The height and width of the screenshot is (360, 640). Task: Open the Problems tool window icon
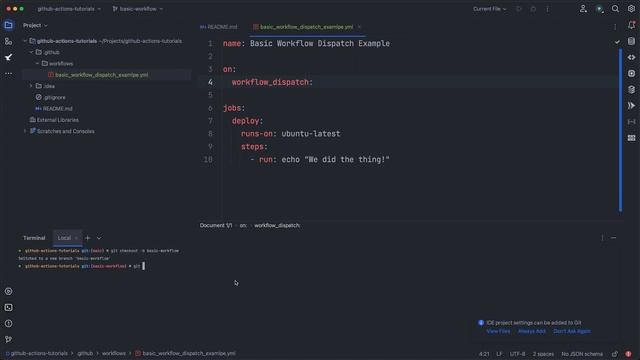(8, 323)
